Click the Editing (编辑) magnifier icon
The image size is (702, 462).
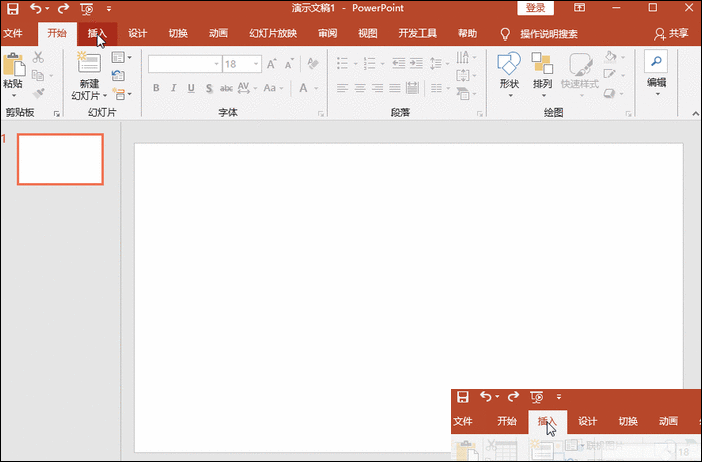pos(656,62)
